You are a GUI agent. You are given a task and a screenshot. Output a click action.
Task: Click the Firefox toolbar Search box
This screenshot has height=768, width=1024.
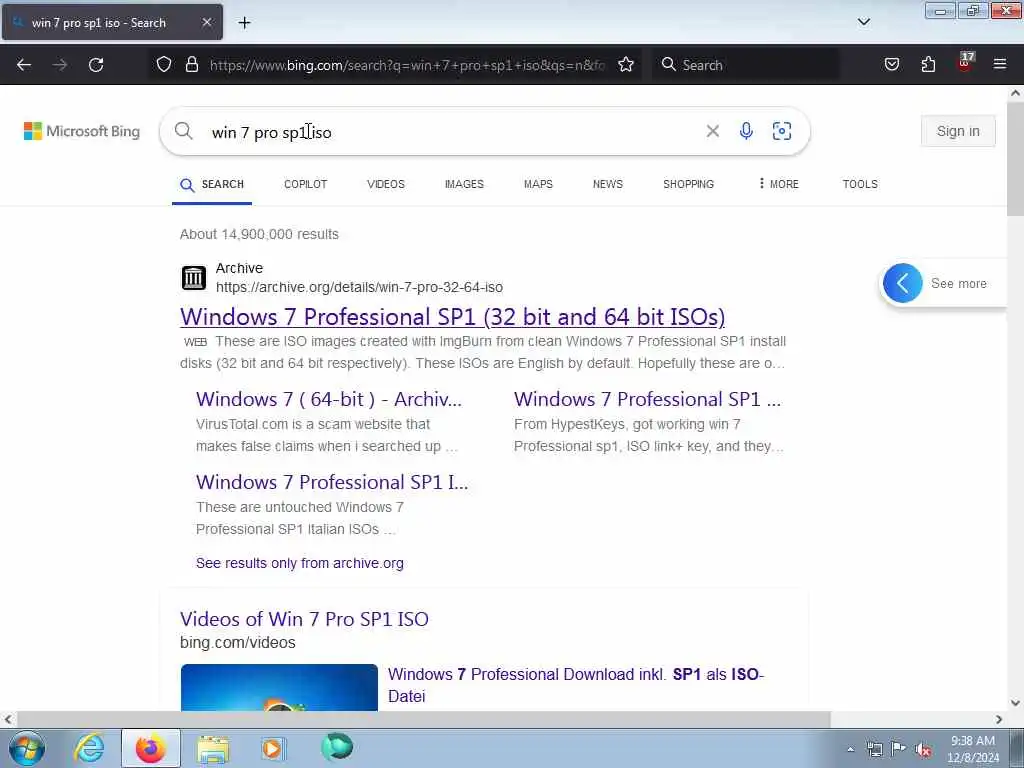pos(745,65)
